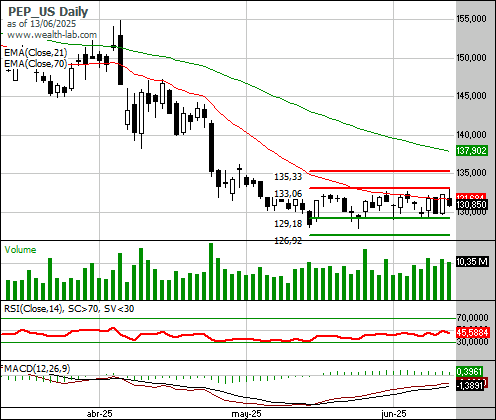The width and height of the screenshot is (496, 420).
Task: Select the 155,000 price axis label
Action: click(471, 19)
